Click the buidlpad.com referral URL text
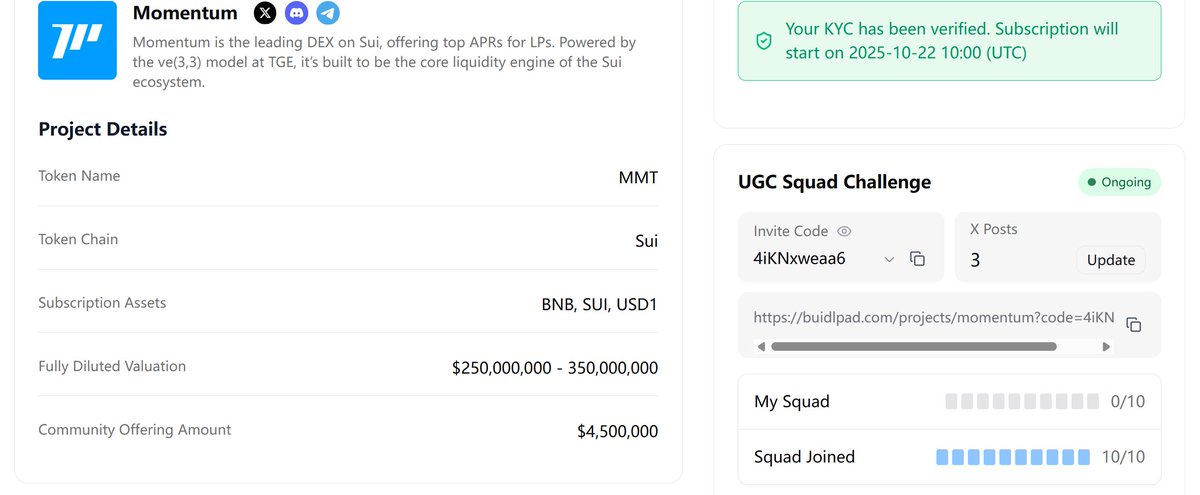 pos(933,317)
